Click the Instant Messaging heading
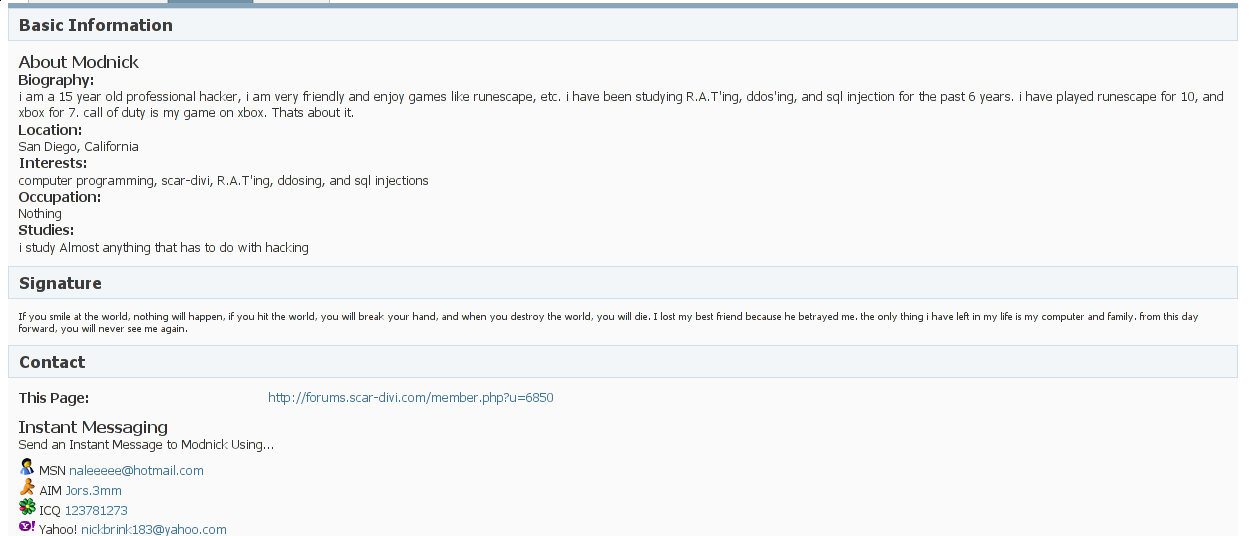Screen dimensions: 1250x536 (x=93, y=427)
